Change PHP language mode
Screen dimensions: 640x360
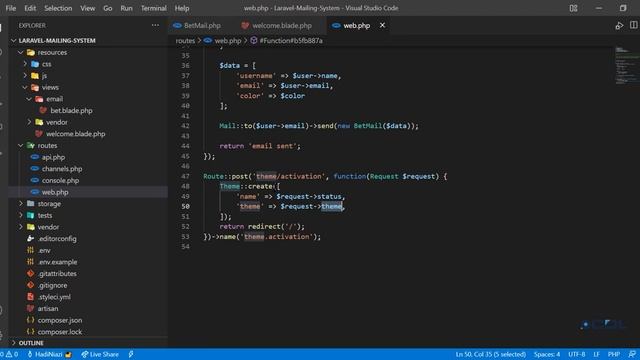click(613, 354)
